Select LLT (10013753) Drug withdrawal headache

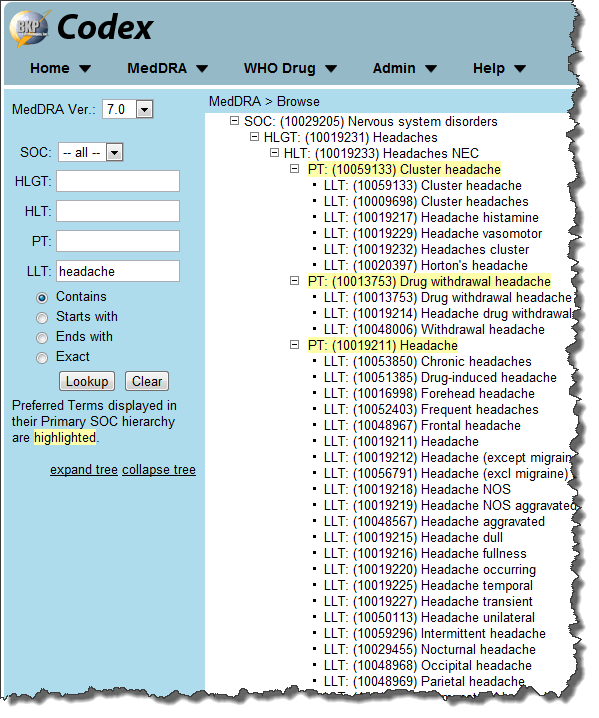click(x=448, y=298)
